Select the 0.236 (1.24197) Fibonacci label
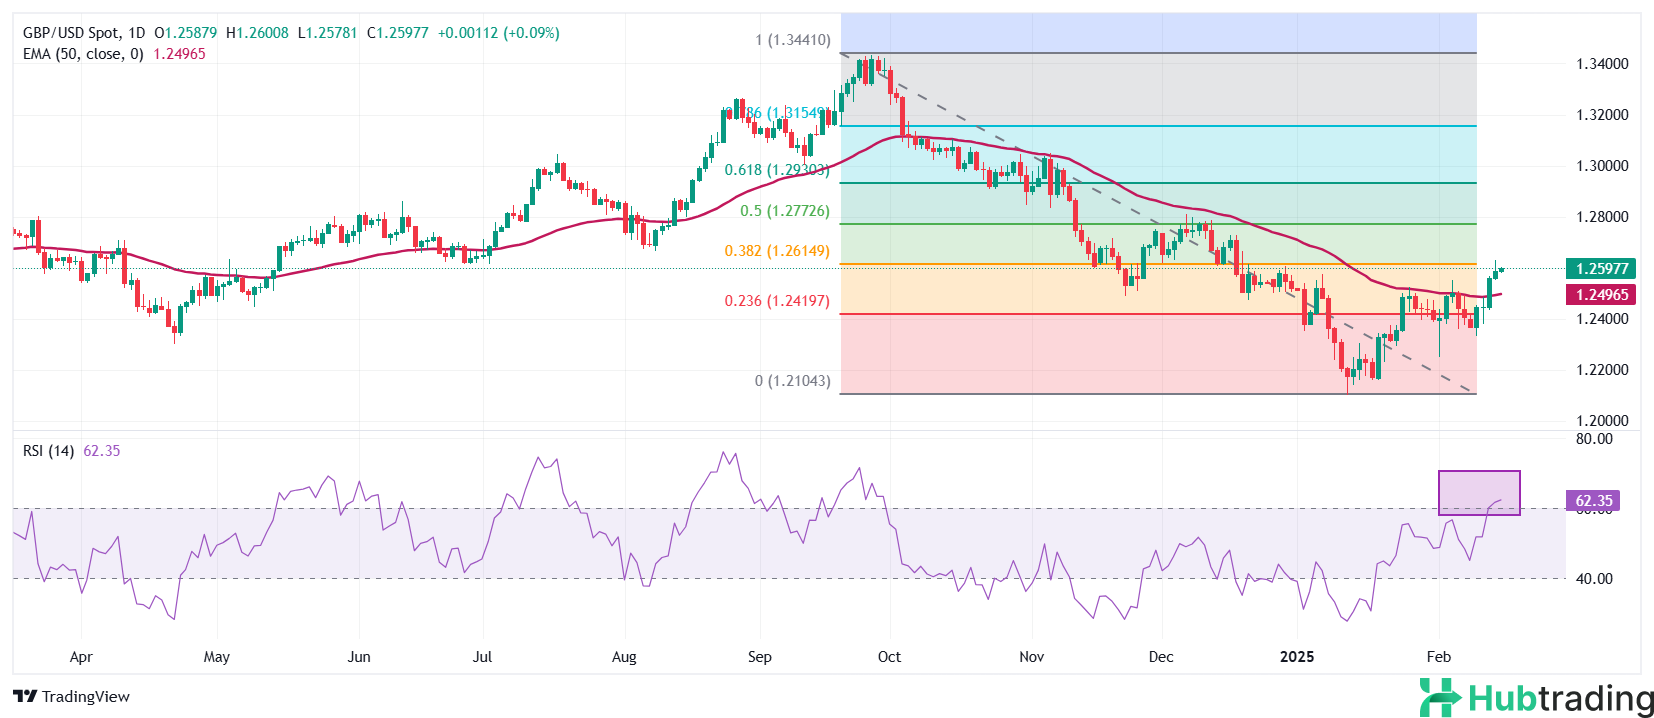1654x718 pixels. click(x=777, y=301)
